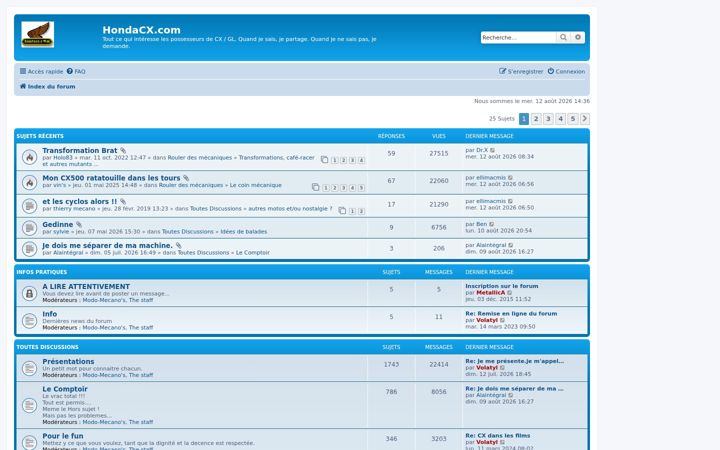Click attachment icon beside Gedinne
The width and height of the screenshot is (720, 450).
click(79, 225)
